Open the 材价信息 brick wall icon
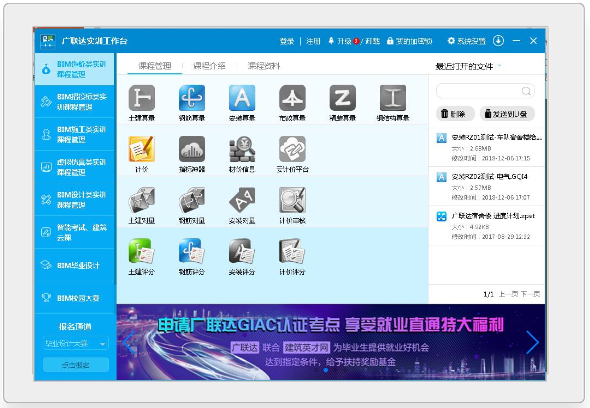590x408 pixels. click(x=242, y=149)
